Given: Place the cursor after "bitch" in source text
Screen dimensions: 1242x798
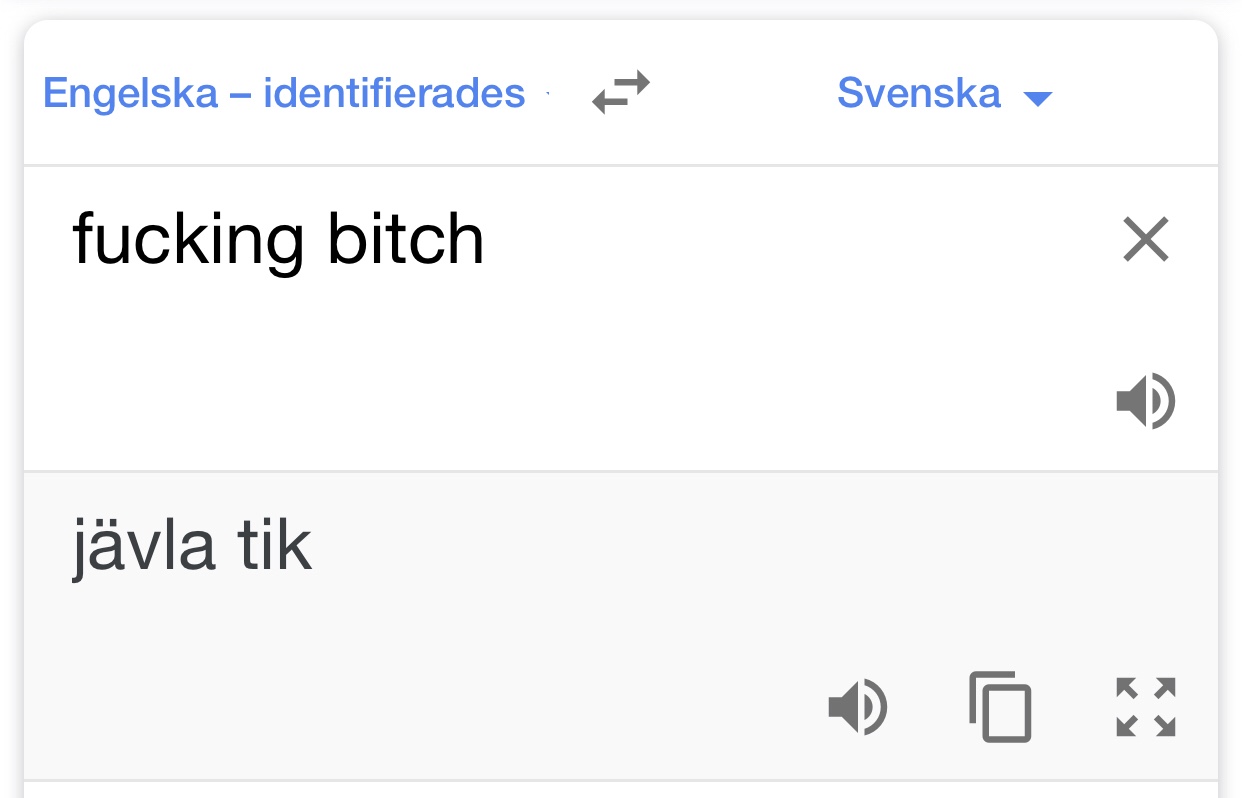Looking at the screenshot, I should 487,240.
